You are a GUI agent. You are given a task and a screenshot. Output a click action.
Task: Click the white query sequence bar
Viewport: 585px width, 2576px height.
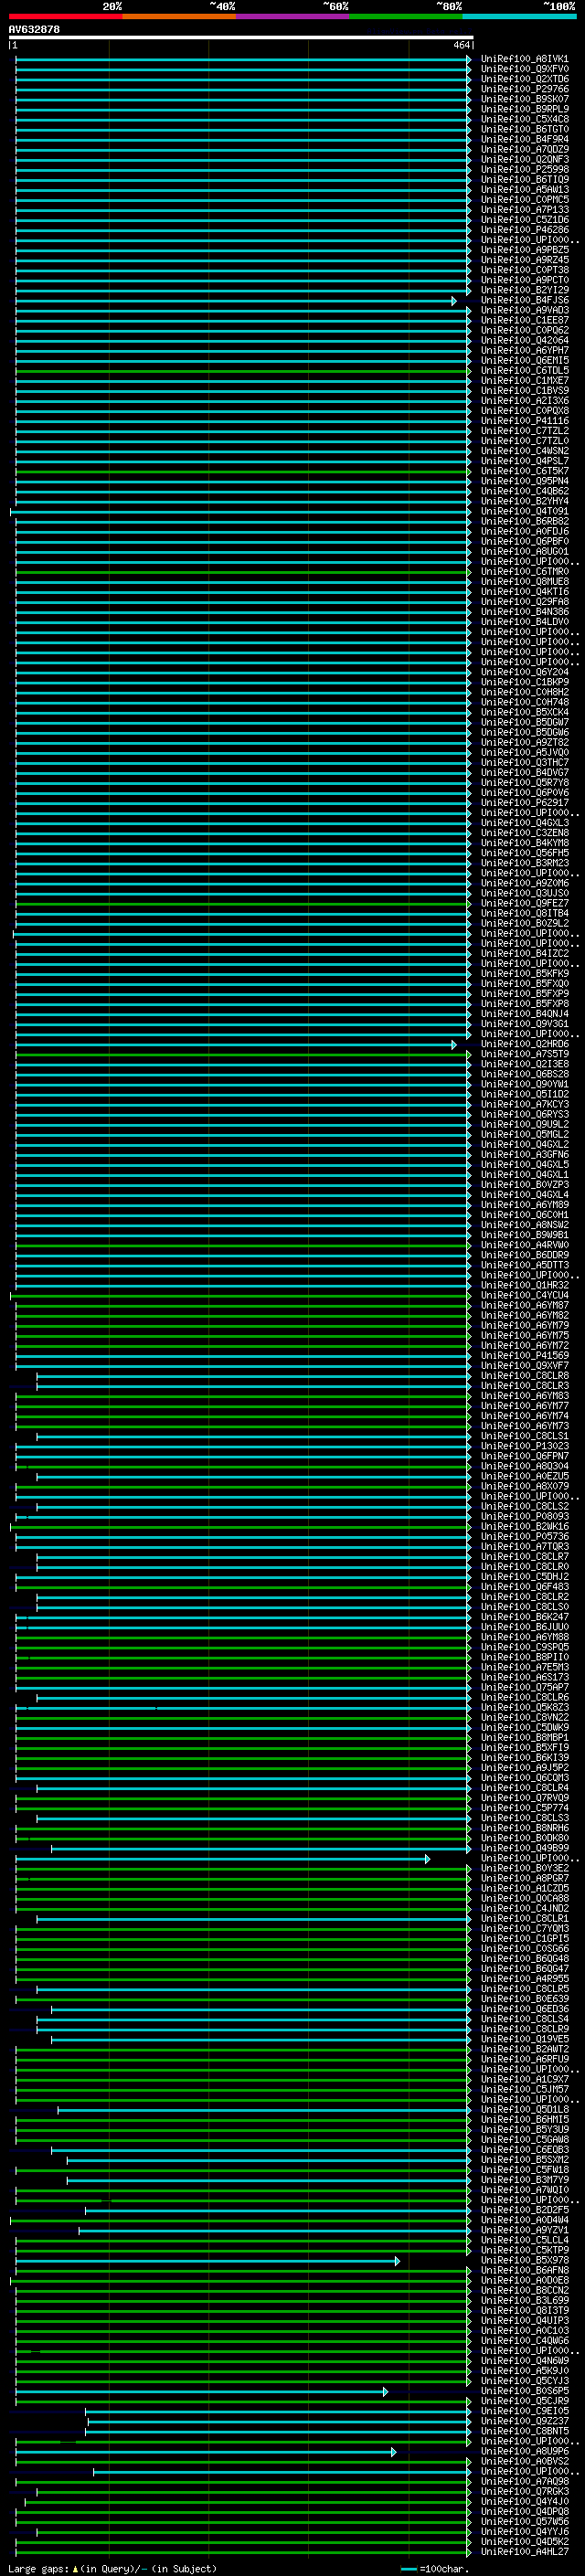pyautogui.click(x=241, y=37)
